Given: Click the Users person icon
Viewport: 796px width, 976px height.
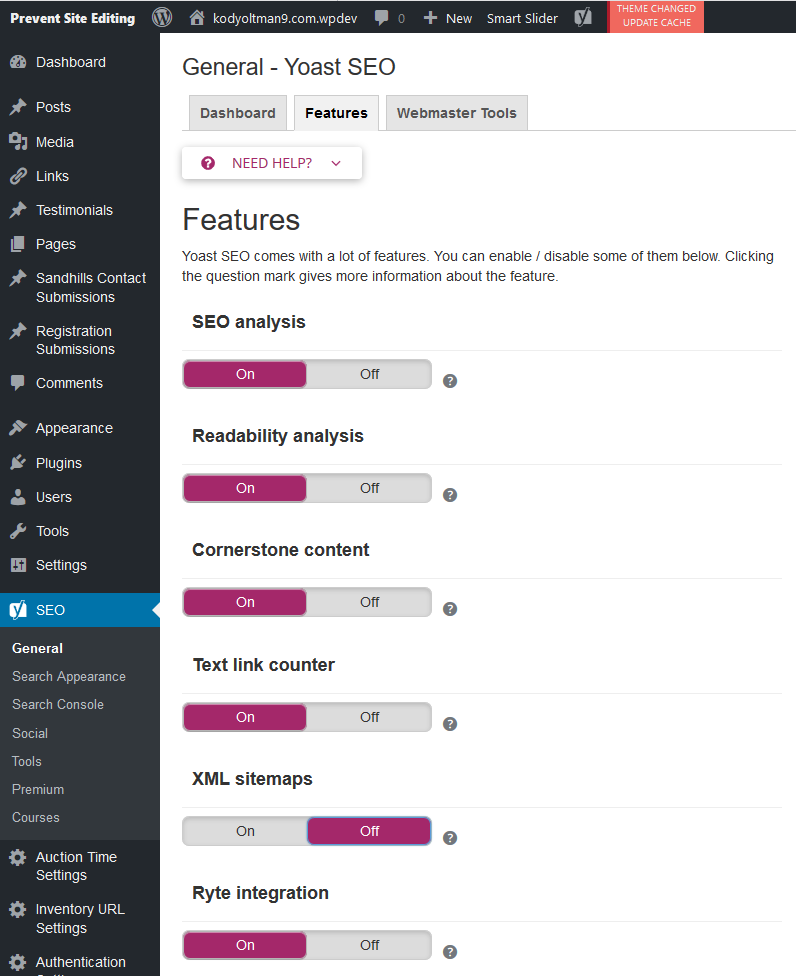Looking at the screenshot, I should pos(18,497).
